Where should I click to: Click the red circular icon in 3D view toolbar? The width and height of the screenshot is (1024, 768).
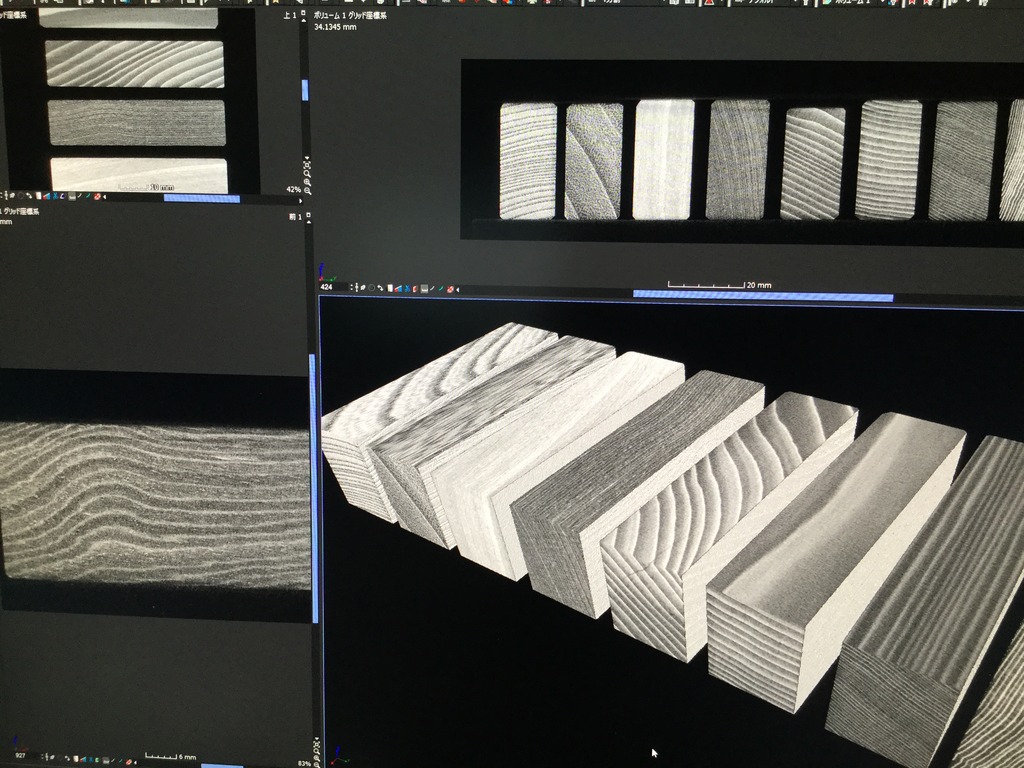(x=450, y=289)
